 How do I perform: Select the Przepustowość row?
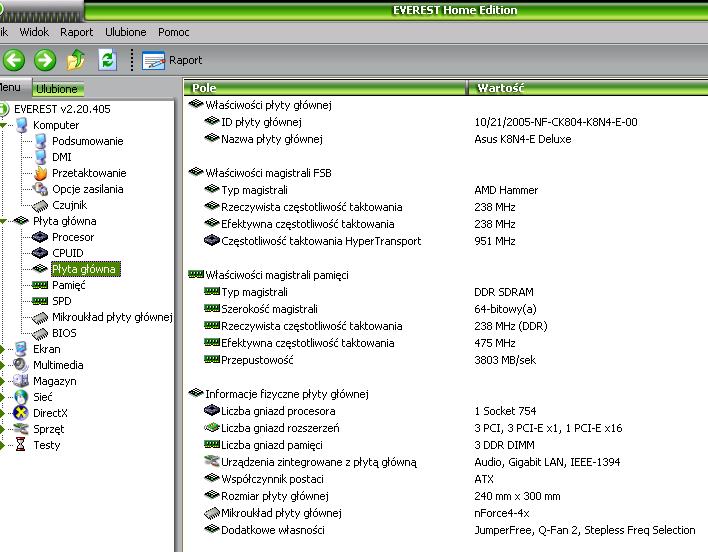point(445,360)
